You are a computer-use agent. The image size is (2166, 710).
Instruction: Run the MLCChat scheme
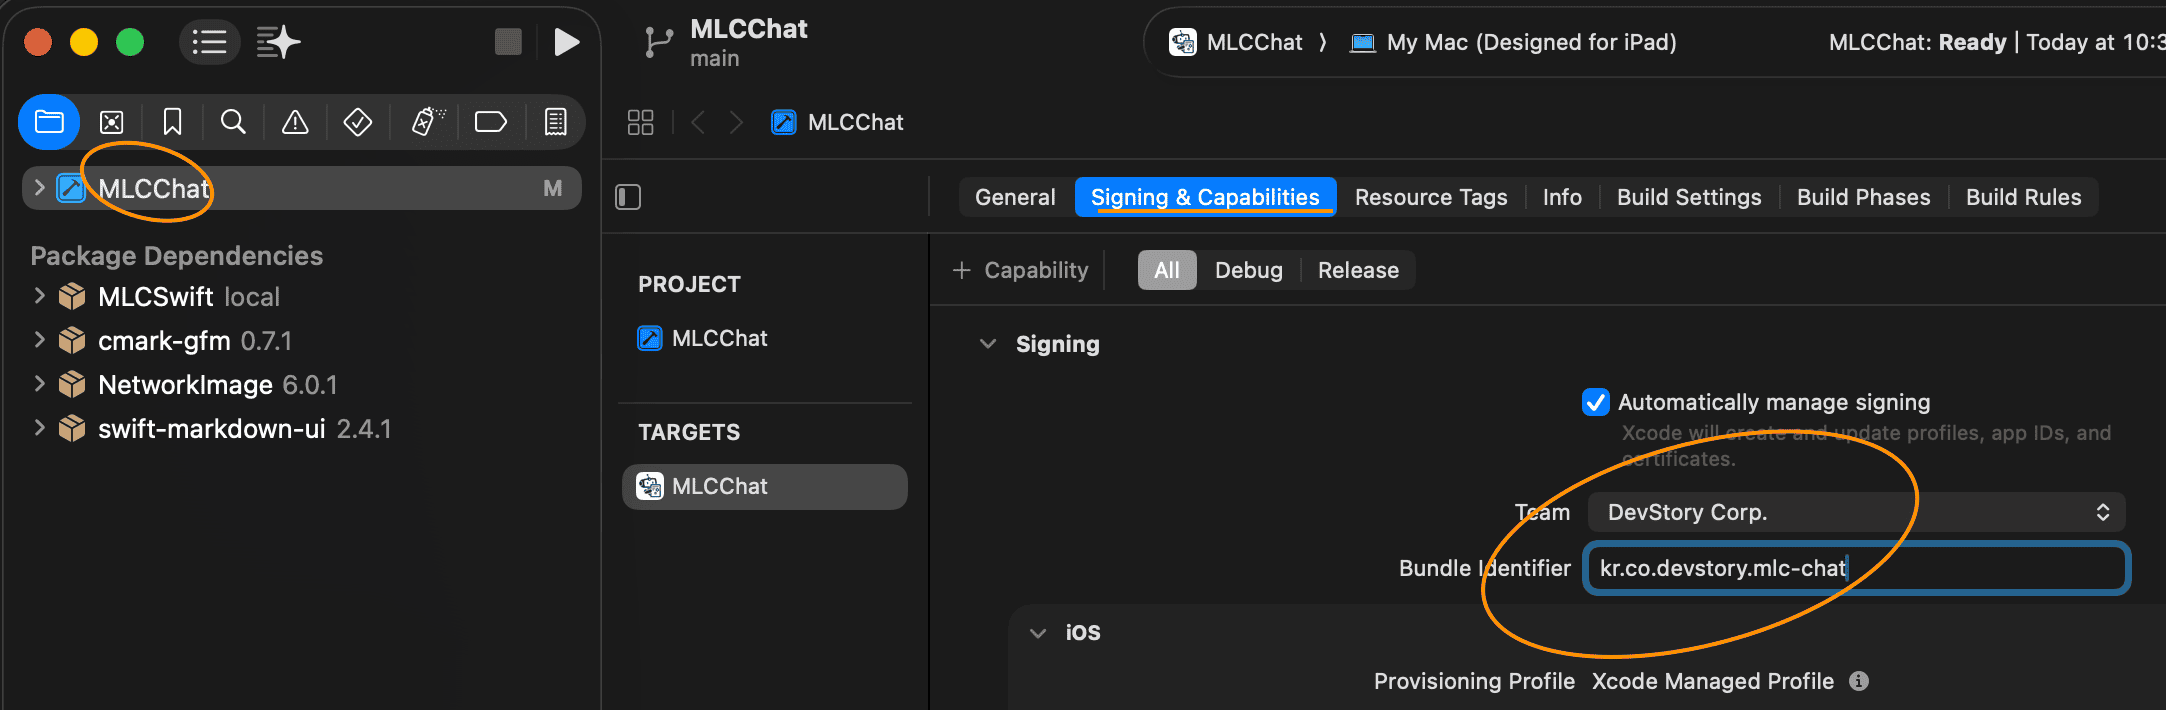pos(566,42)
